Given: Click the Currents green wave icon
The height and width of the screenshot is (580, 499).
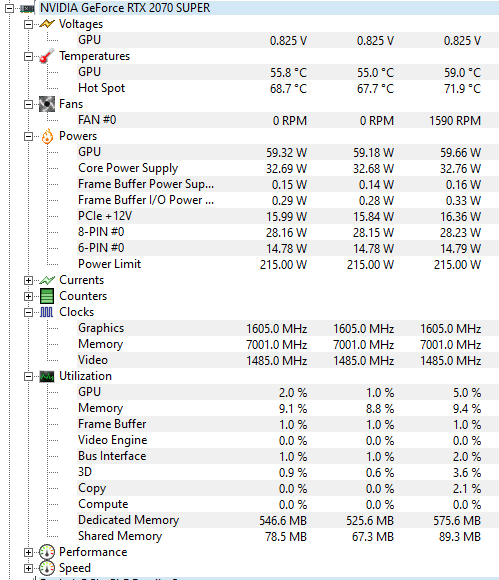Looking at the screenshot, I should pyautogui.click(x=47, y=280).
